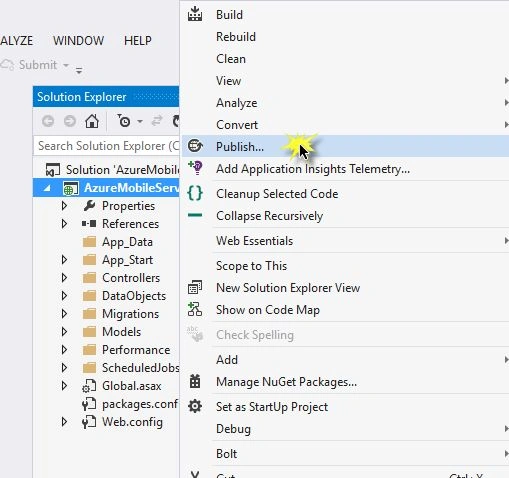Select the ScheduledJobs folder label

(140, 368)
